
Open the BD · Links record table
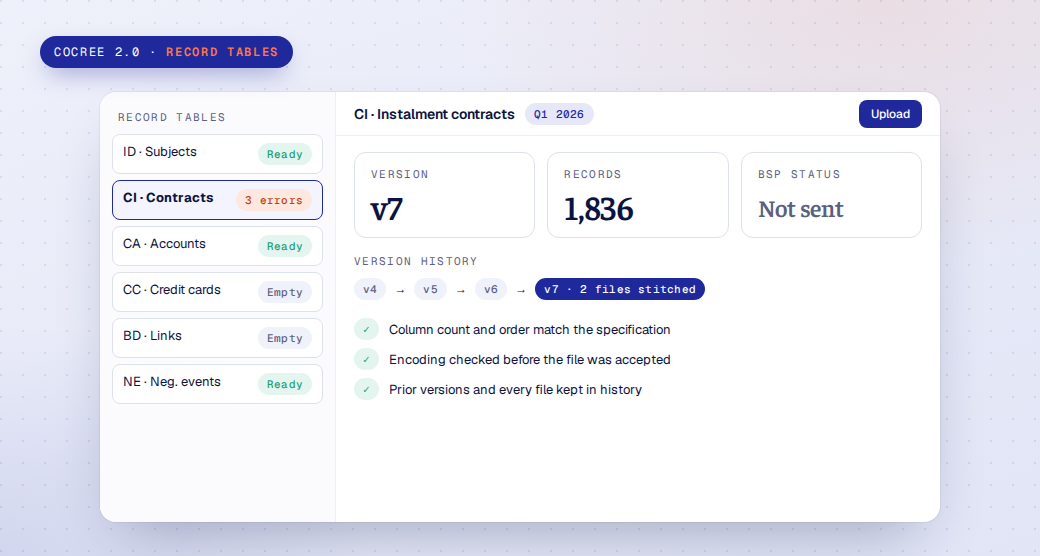pyautogui.click(x=218, y=338)
